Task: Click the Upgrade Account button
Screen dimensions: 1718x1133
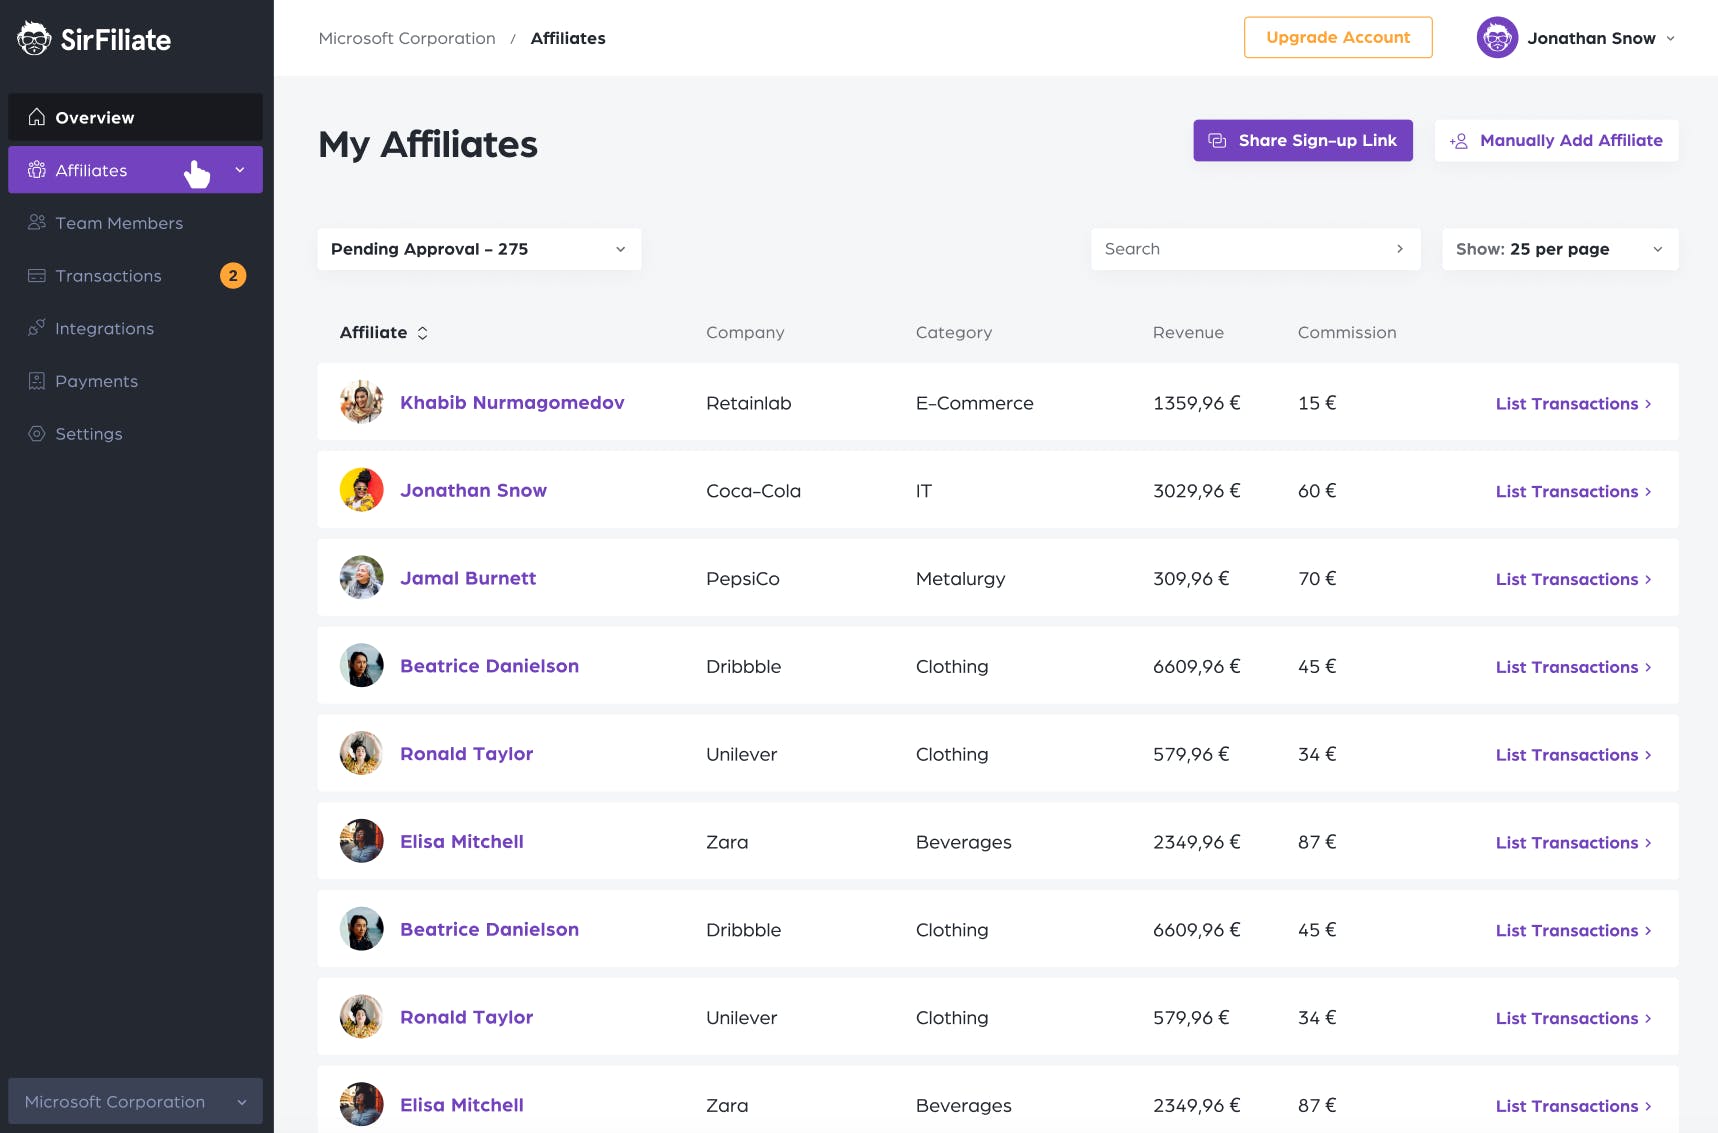Action: [x=1338, y=37]
